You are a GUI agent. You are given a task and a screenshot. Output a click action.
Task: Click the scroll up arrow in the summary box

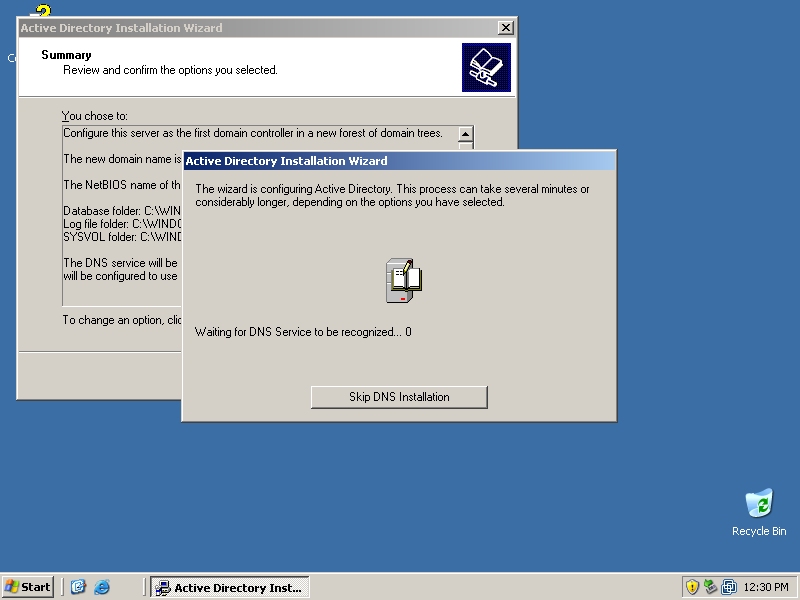465,134
